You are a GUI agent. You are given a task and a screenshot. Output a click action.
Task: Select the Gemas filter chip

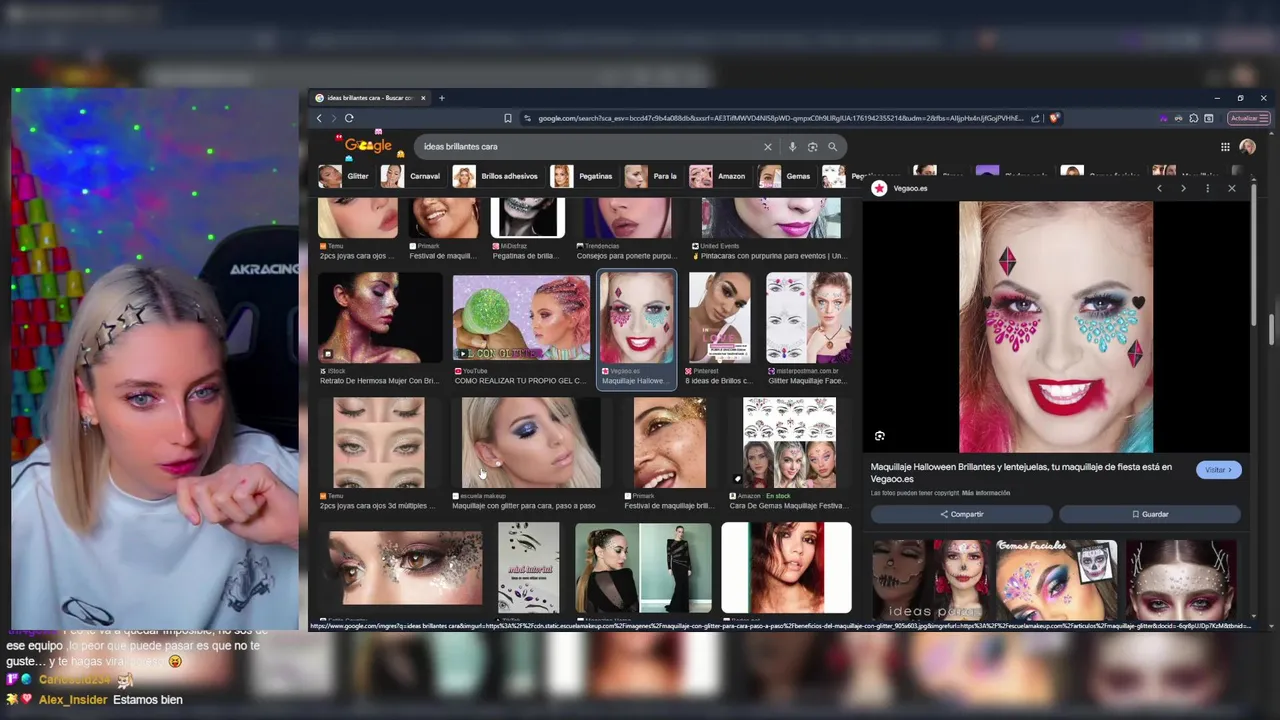pyautogui.click(x=785, y=176)
